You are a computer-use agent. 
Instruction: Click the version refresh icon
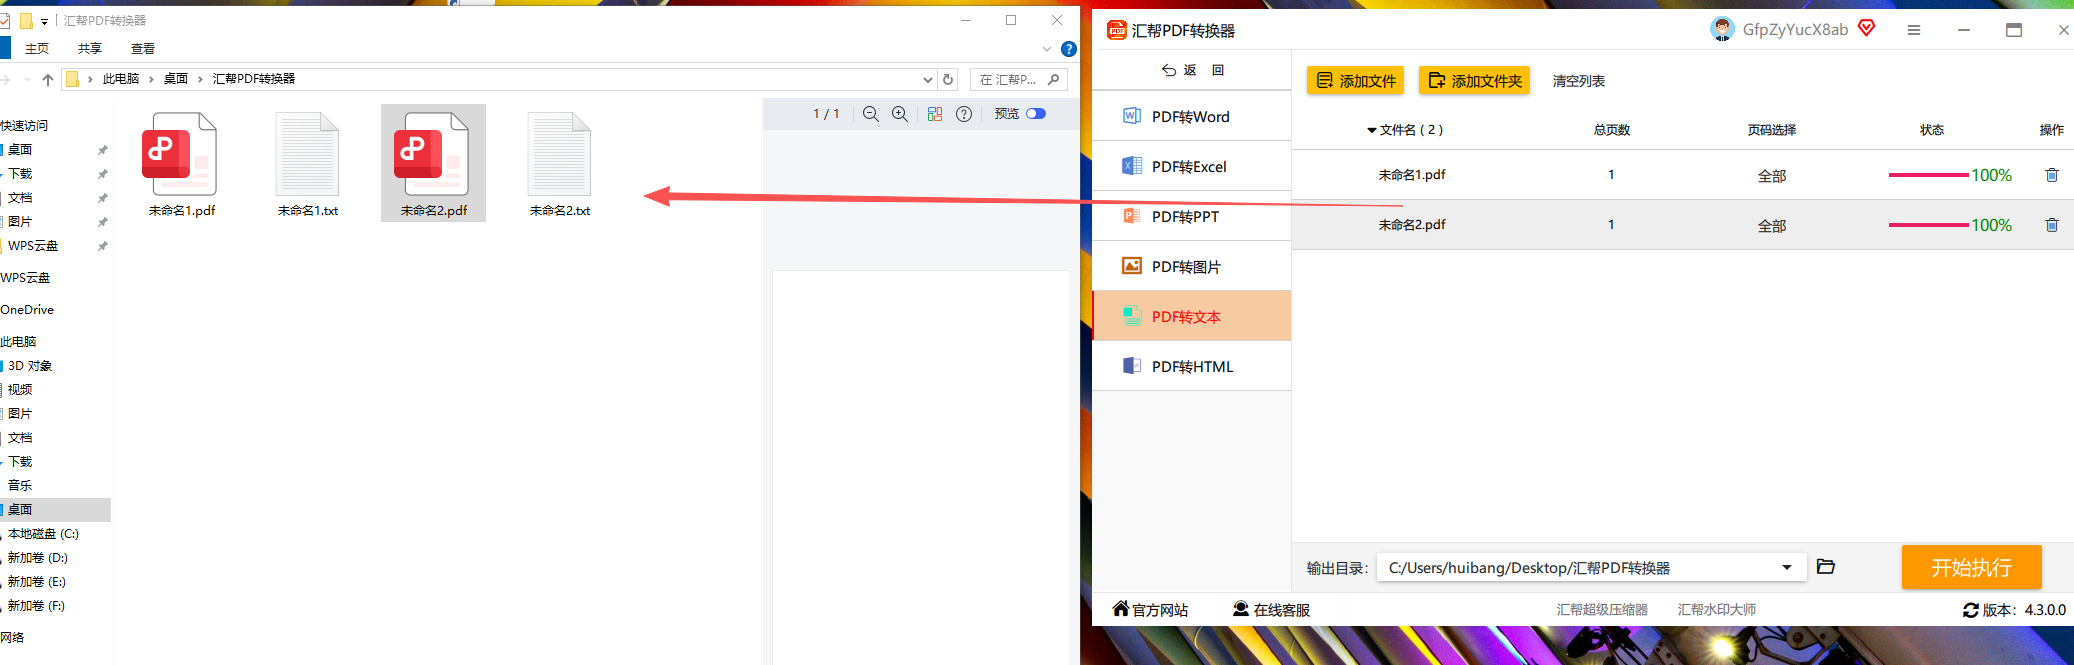1970,610
